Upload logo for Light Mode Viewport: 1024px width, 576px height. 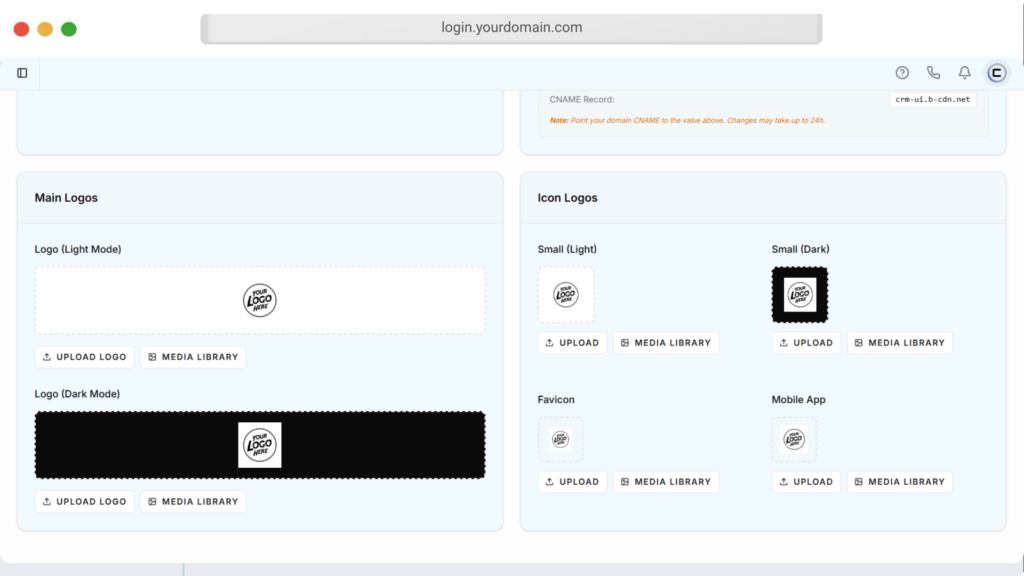[85, 357]
